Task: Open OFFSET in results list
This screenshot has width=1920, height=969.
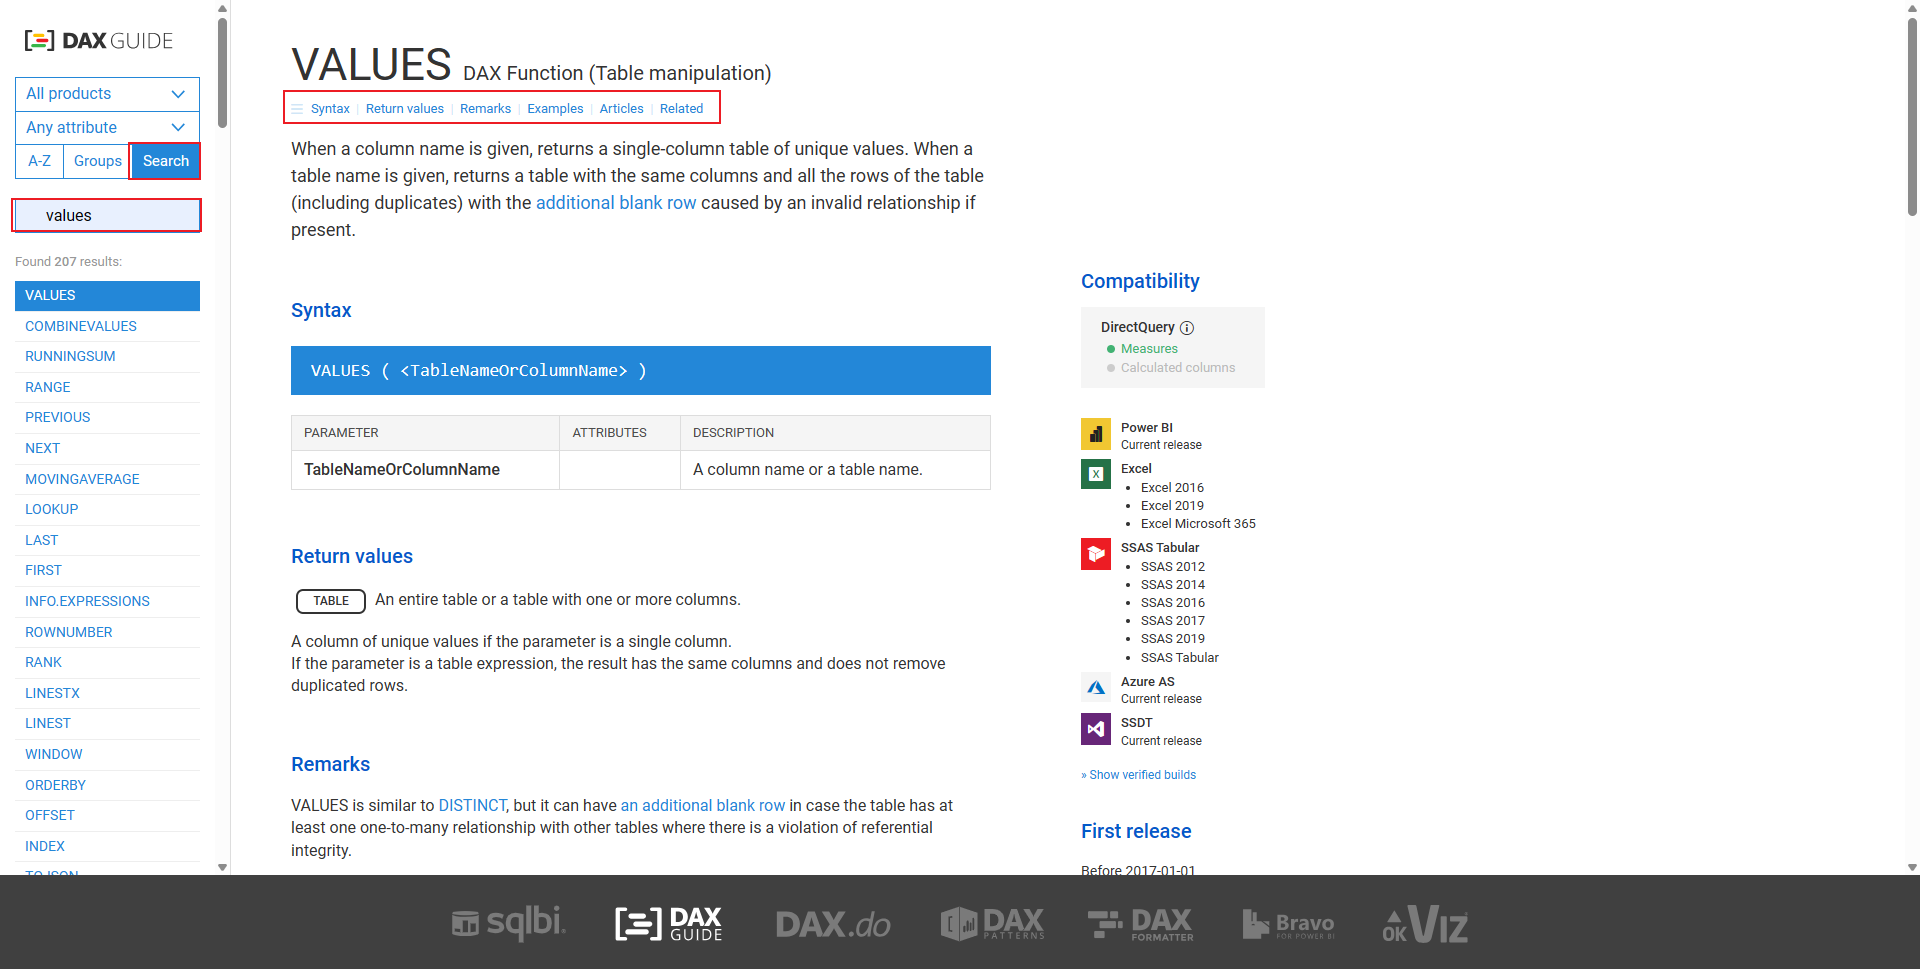Action: [x=107, y=816]
